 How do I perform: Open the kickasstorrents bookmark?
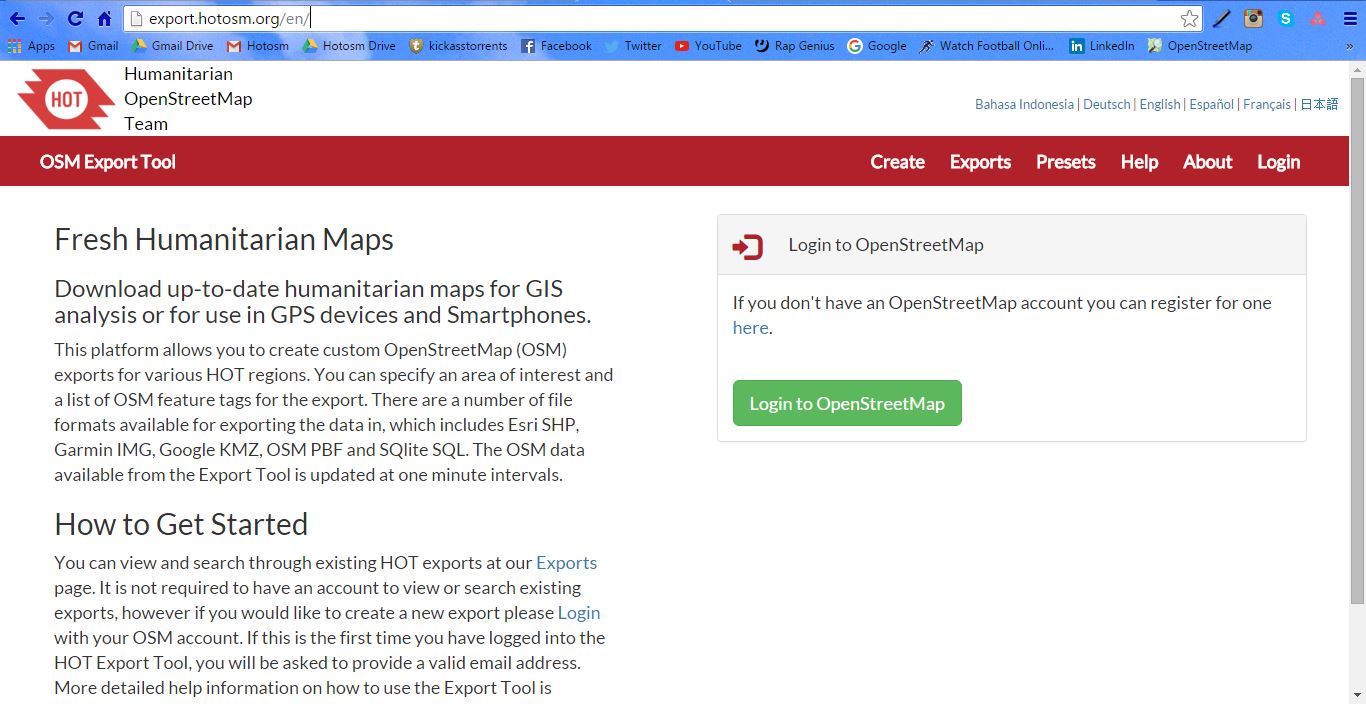[458, 46]
